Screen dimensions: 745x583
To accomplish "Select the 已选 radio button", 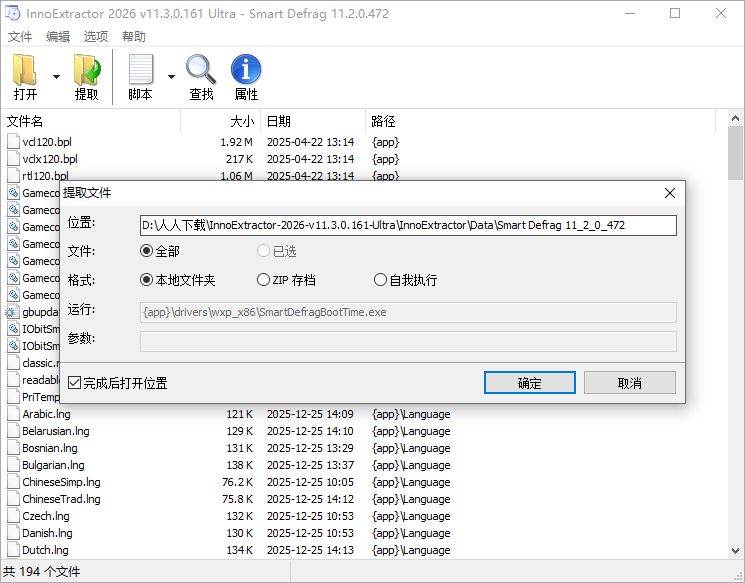I will [263, 251].
